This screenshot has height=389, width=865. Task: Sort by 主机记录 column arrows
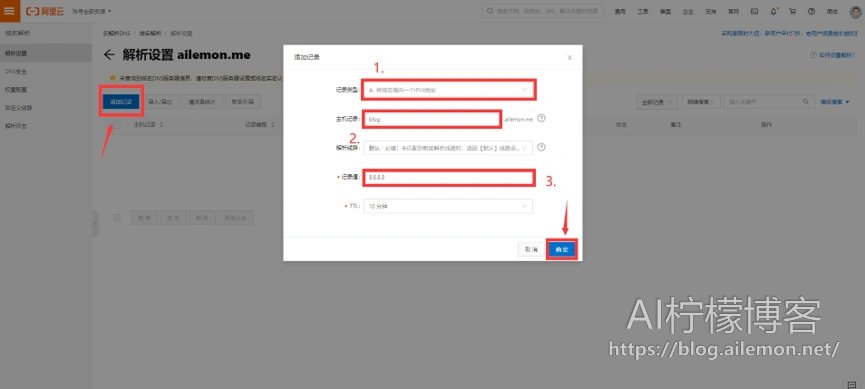(161, 125)
